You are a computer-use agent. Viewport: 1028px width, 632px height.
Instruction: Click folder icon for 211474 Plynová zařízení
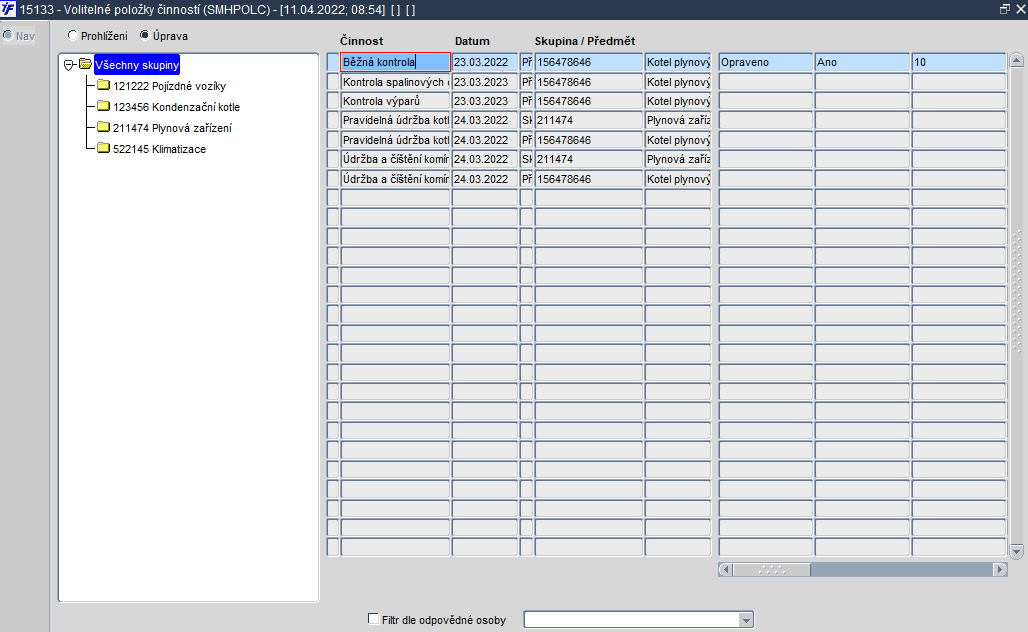(104, 127)
